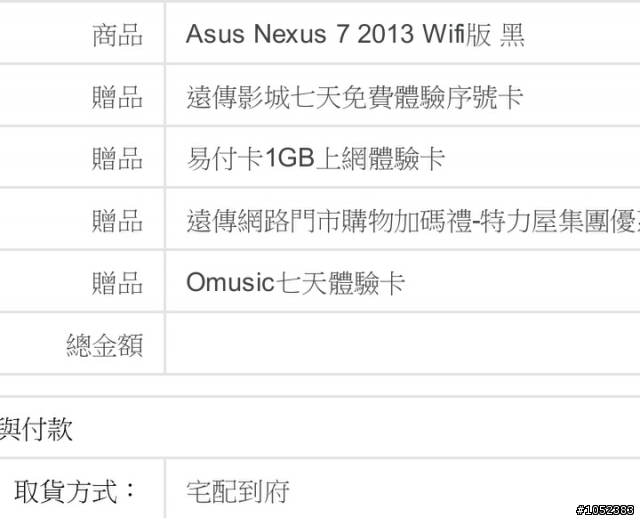Click 2013 in the product name

tap(386, 33)
